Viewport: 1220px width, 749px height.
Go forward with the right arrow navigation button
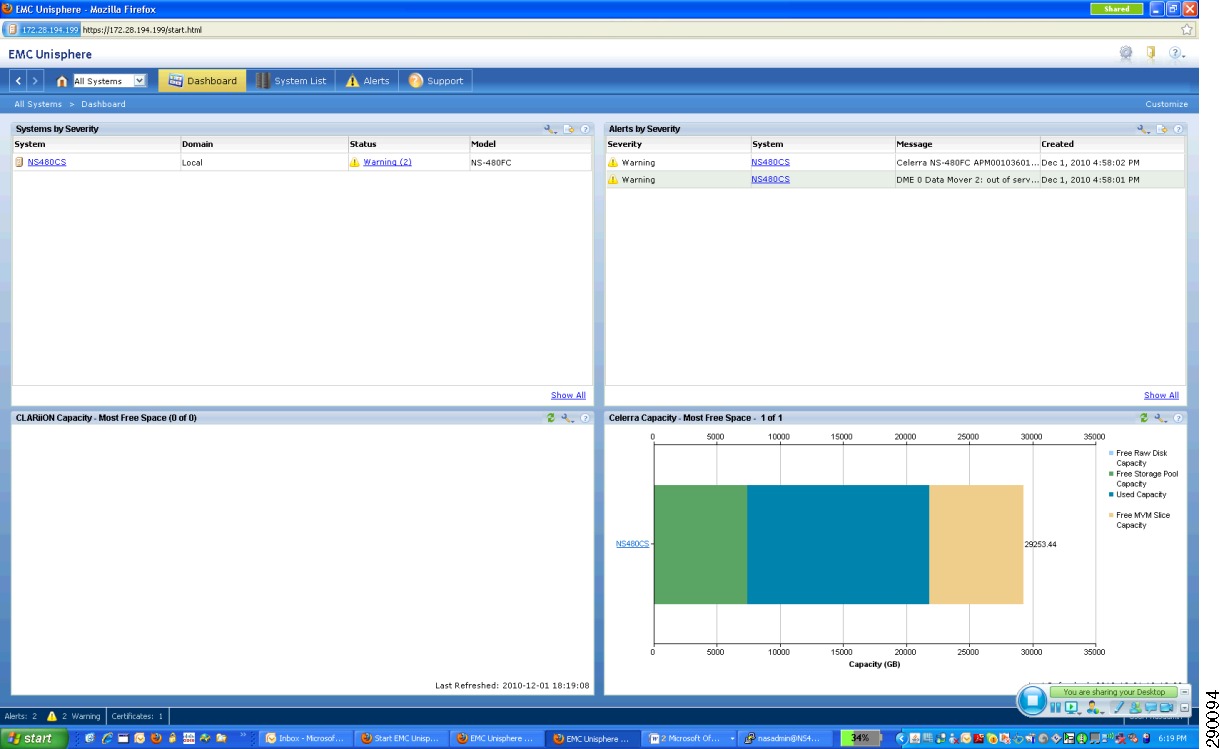[x=35, y=80]
